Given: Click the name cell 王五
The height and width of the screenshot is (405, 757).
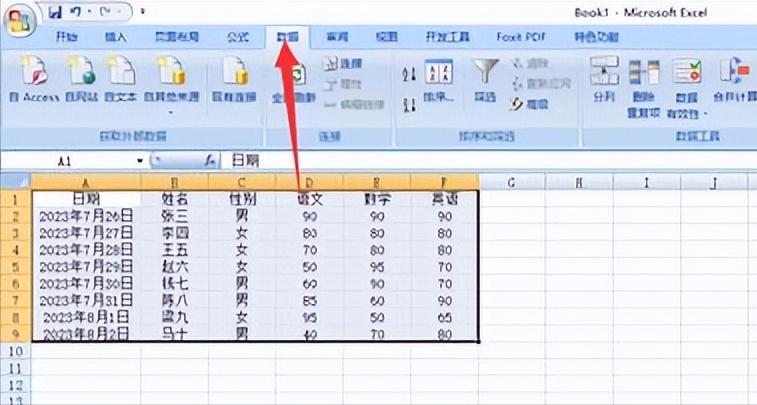Looking at the screenshot, I should coord(174,250).
